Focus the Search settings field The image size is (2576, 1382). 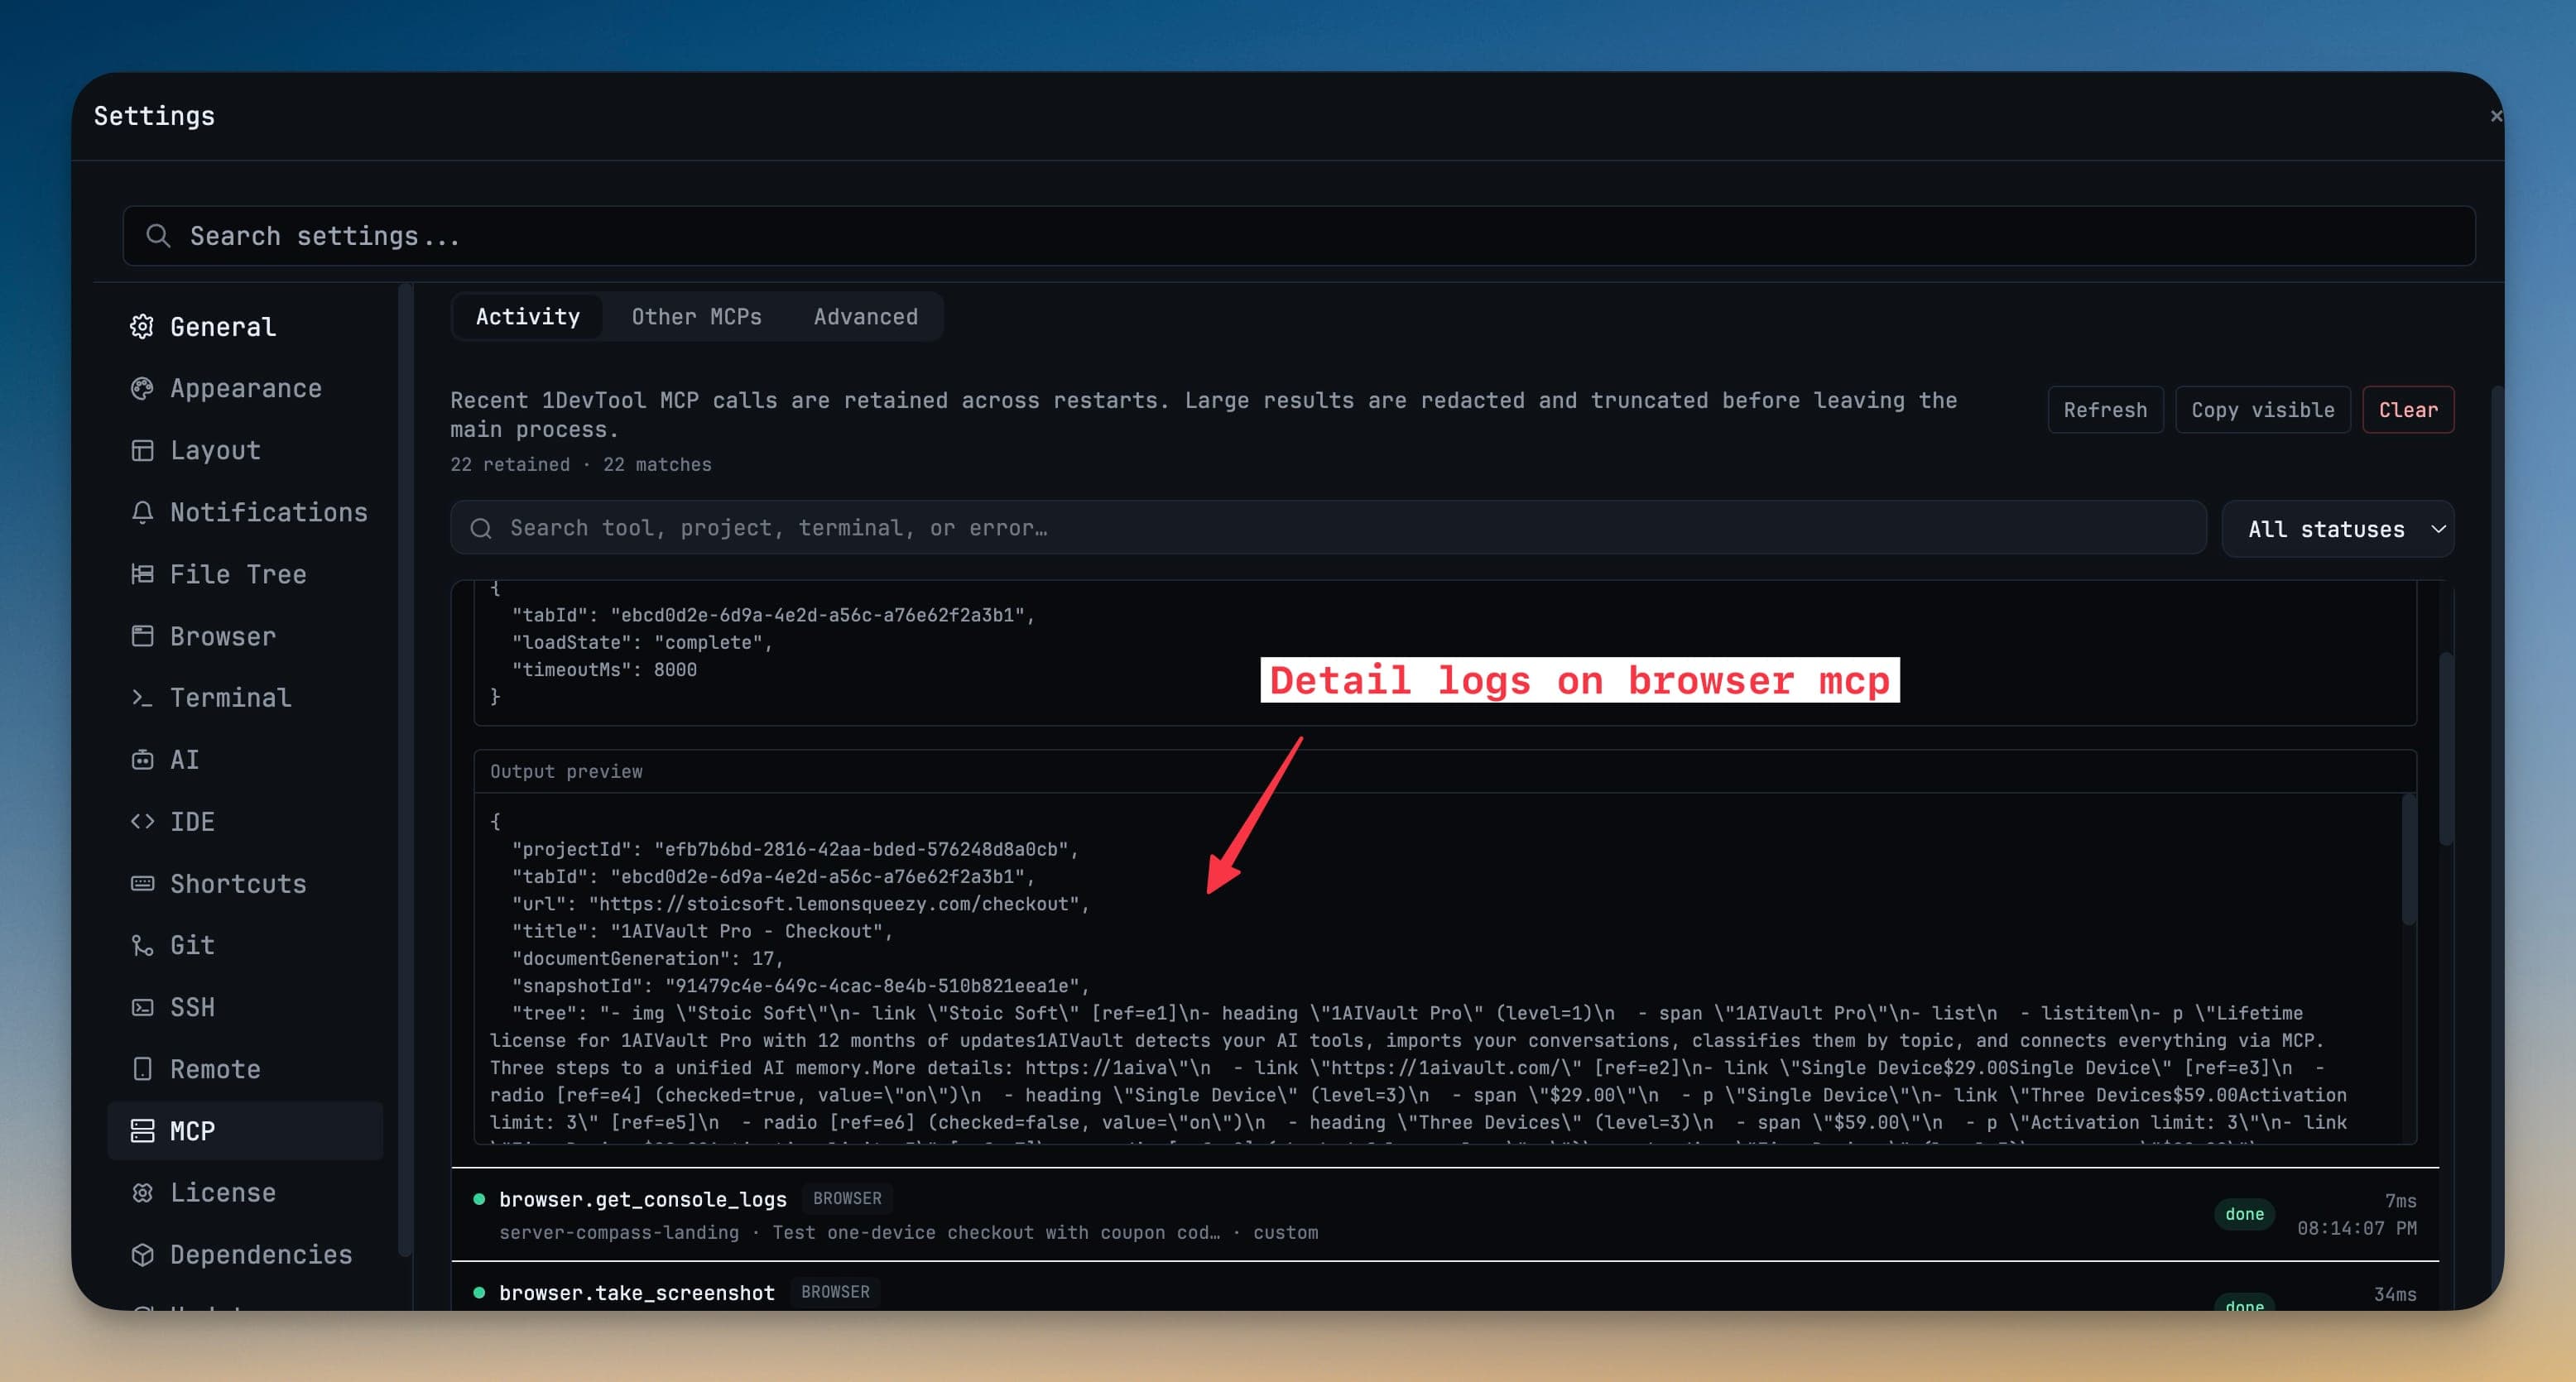(1298, 236)
